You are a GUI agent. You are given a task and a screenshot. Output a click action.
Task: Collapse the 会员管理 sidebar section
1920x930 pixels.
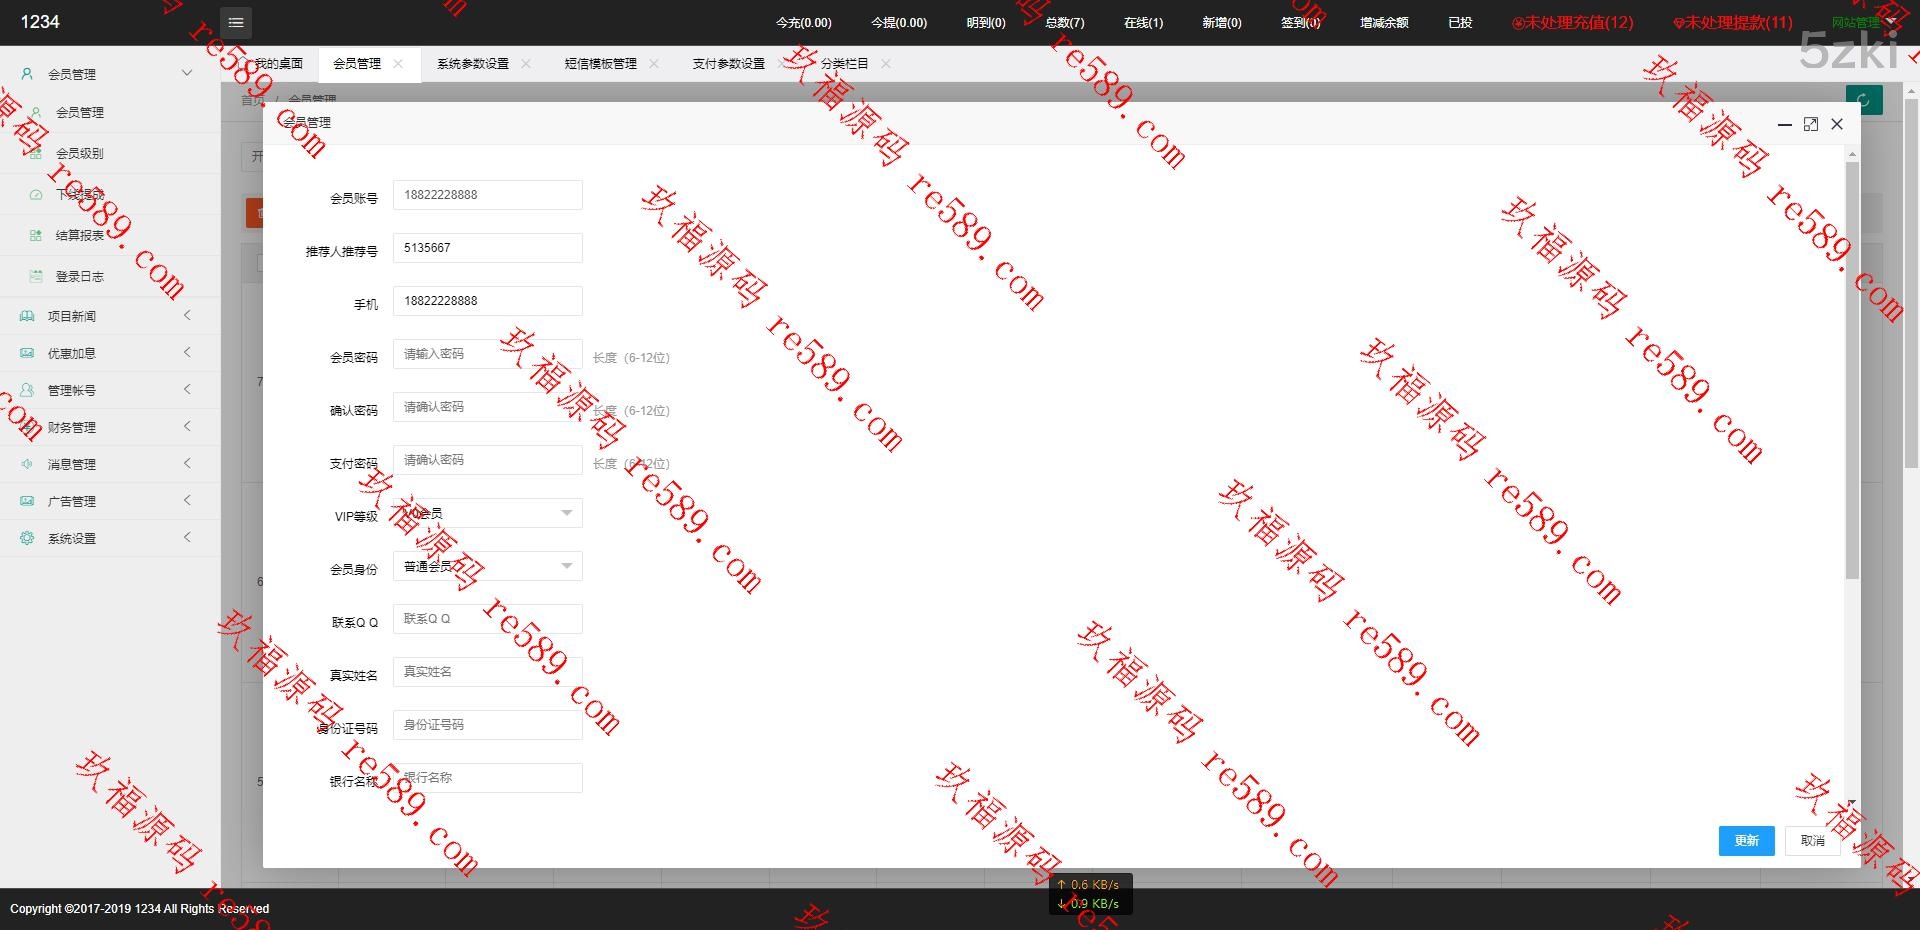click(x=187, y=73)
